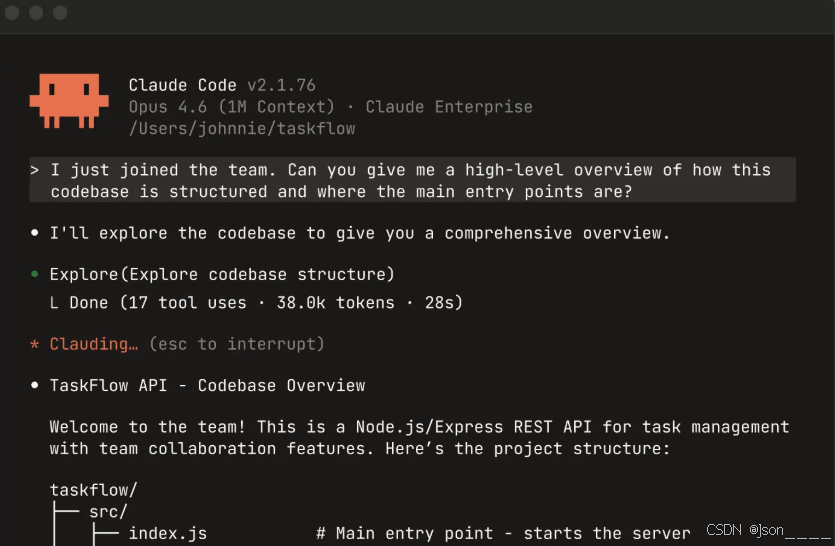Select index.js in the project tree

(x=168, y=533)
